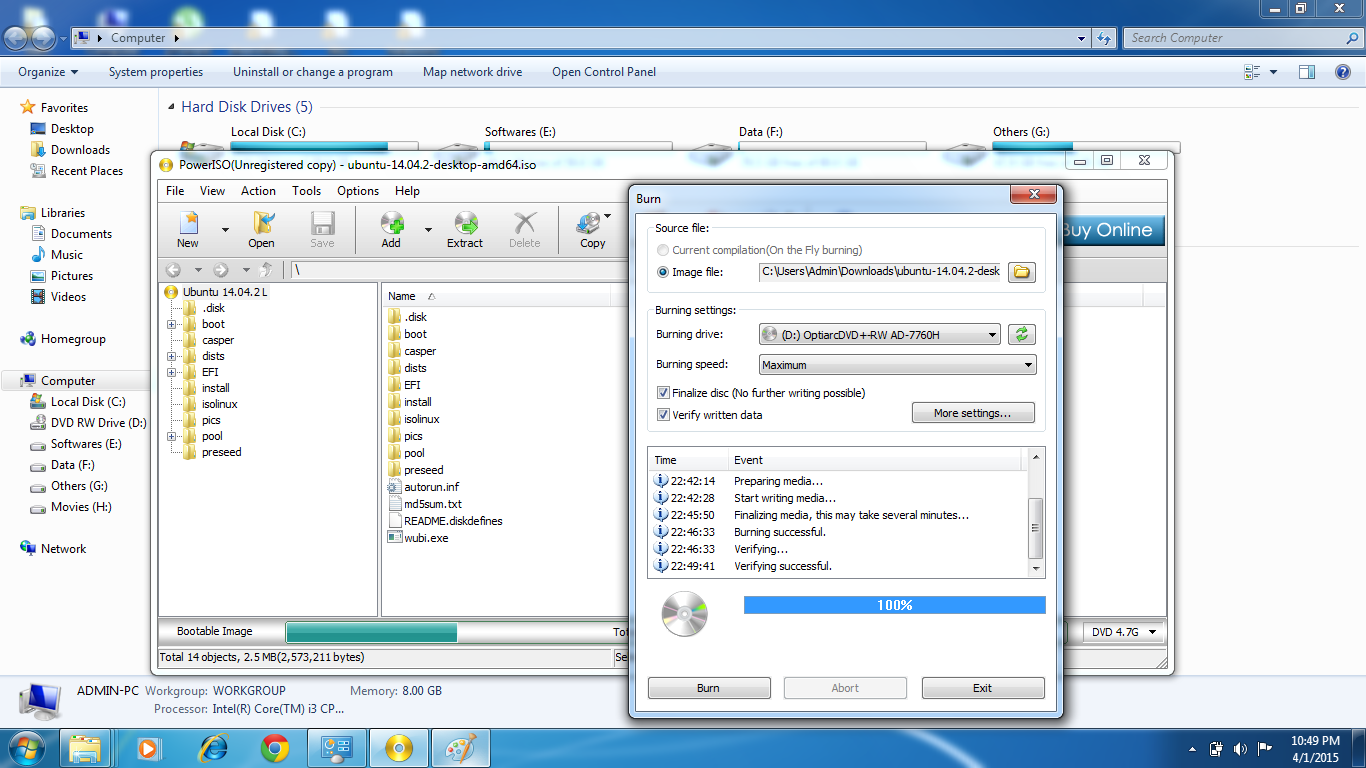Expand the pool folder in tree
This screenshot has height=768, width=1366.
click(171, 436)
